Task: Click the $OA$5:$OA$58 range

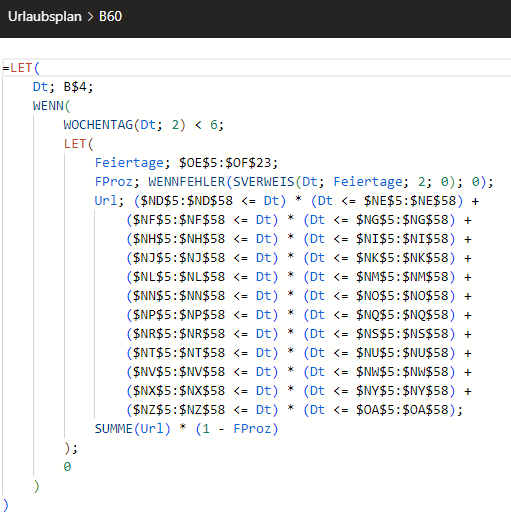Action: (x=402, y=409)
